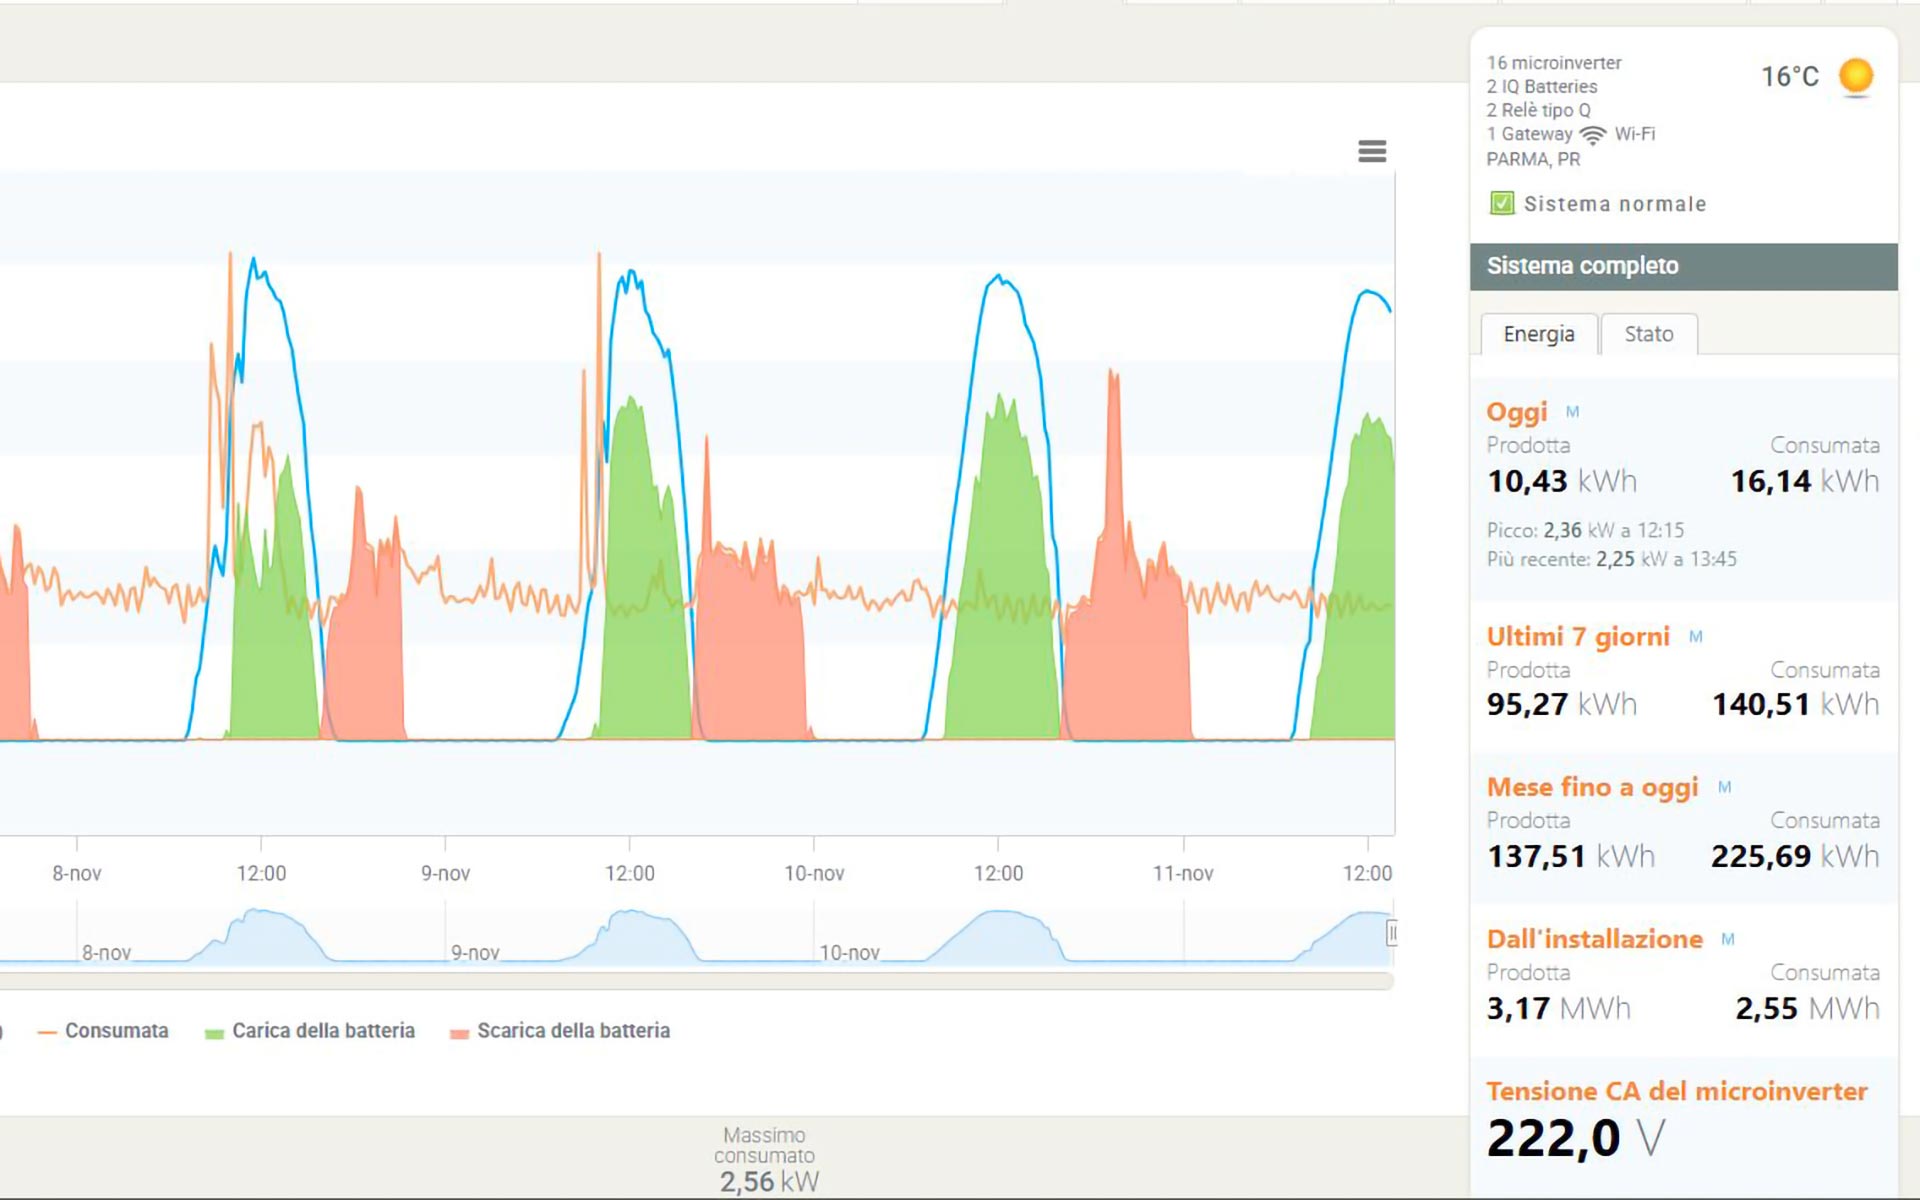Click the M badge beside Dall'installazione
Image resolution: width=1920 pixels, height=1200 pixels.
1727,939
